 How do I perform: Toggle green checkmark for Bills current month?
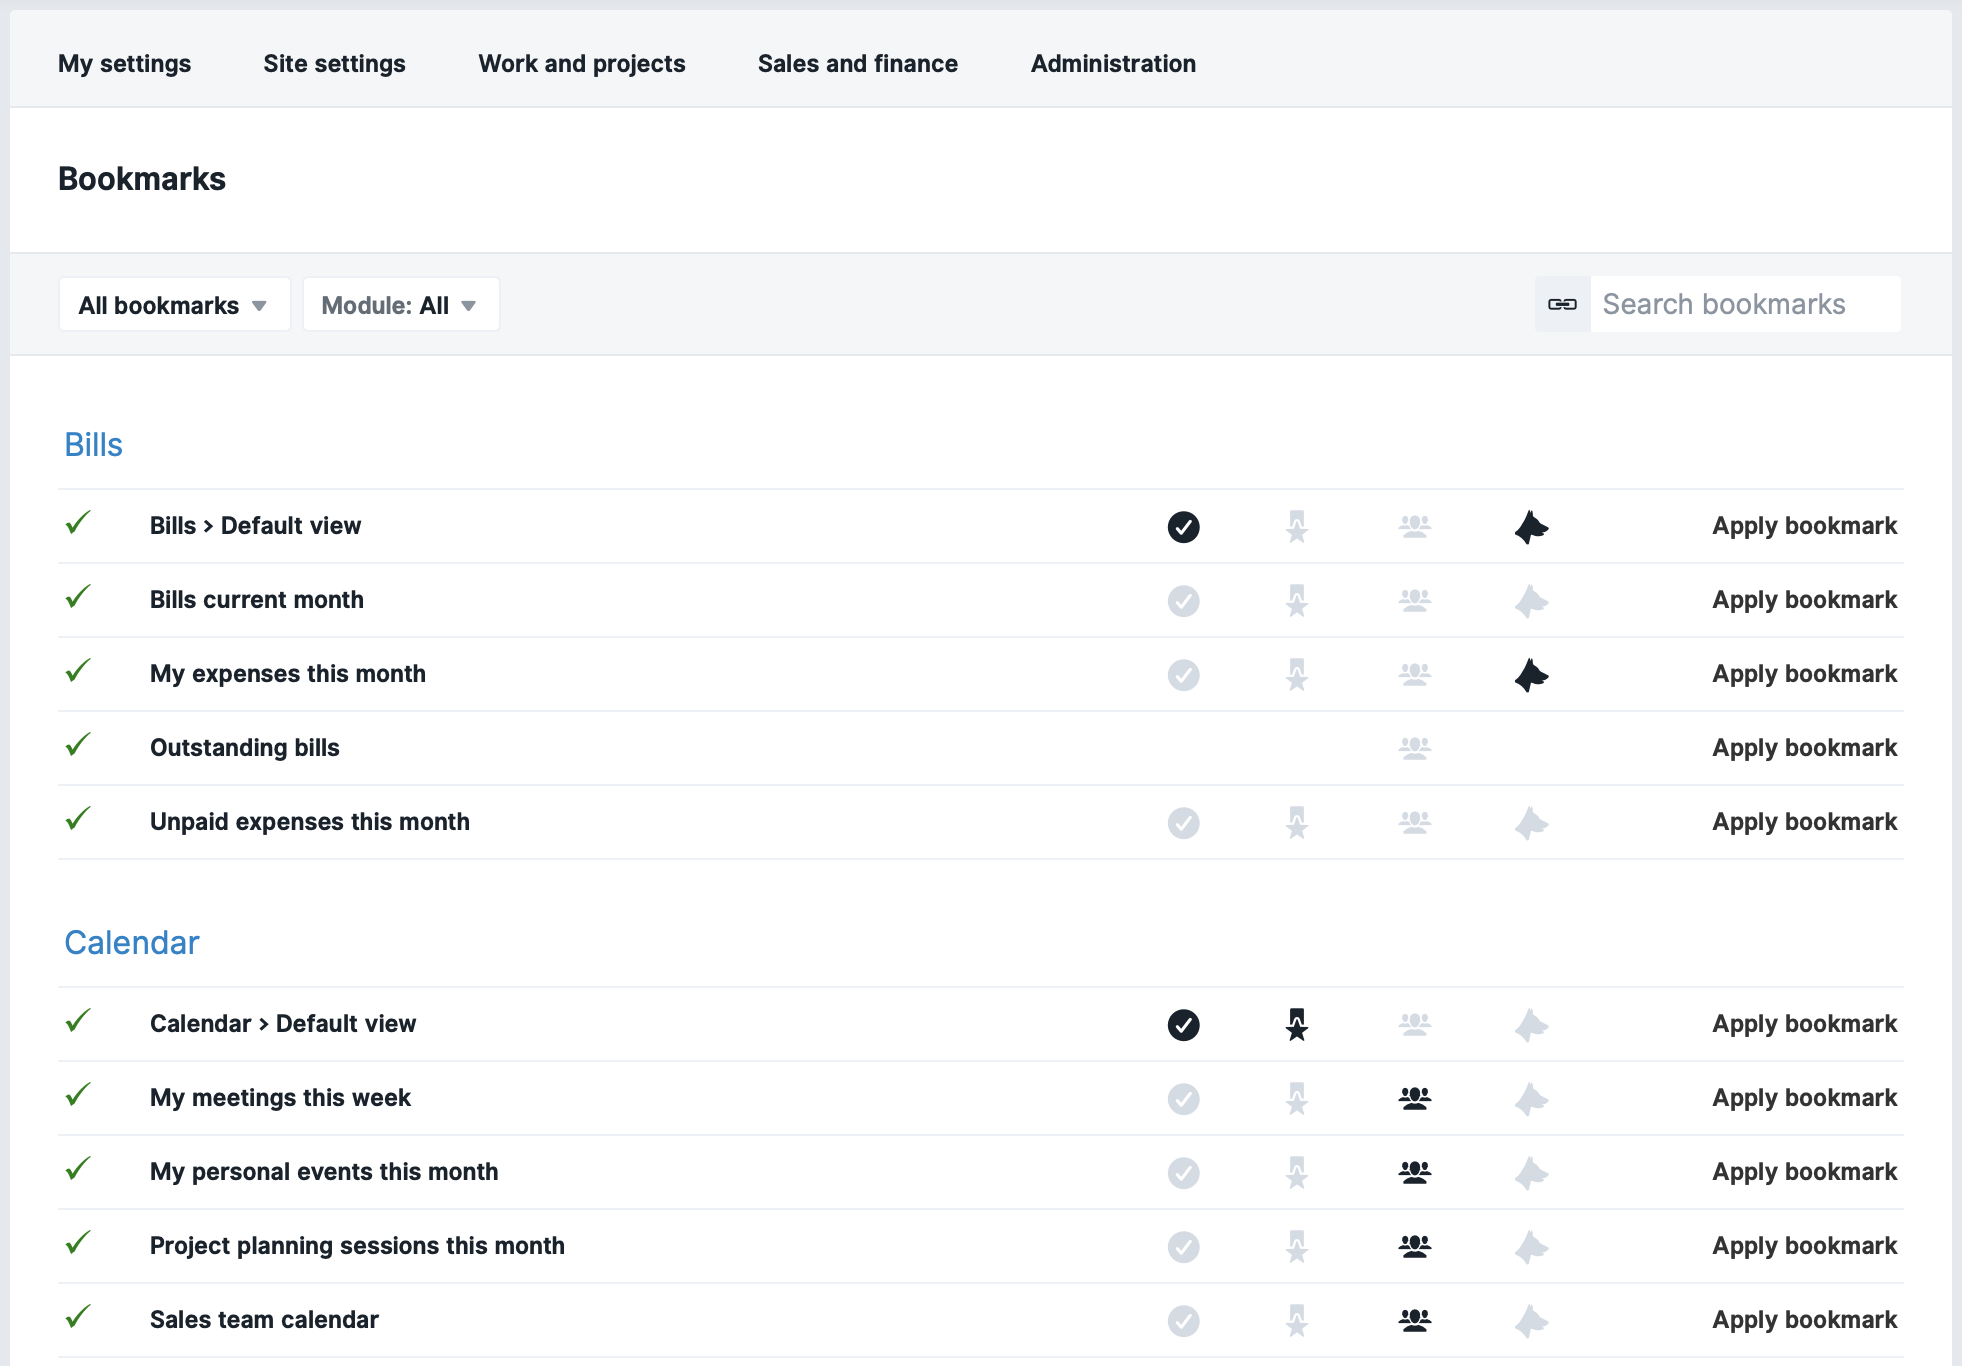tap(78, 596)
